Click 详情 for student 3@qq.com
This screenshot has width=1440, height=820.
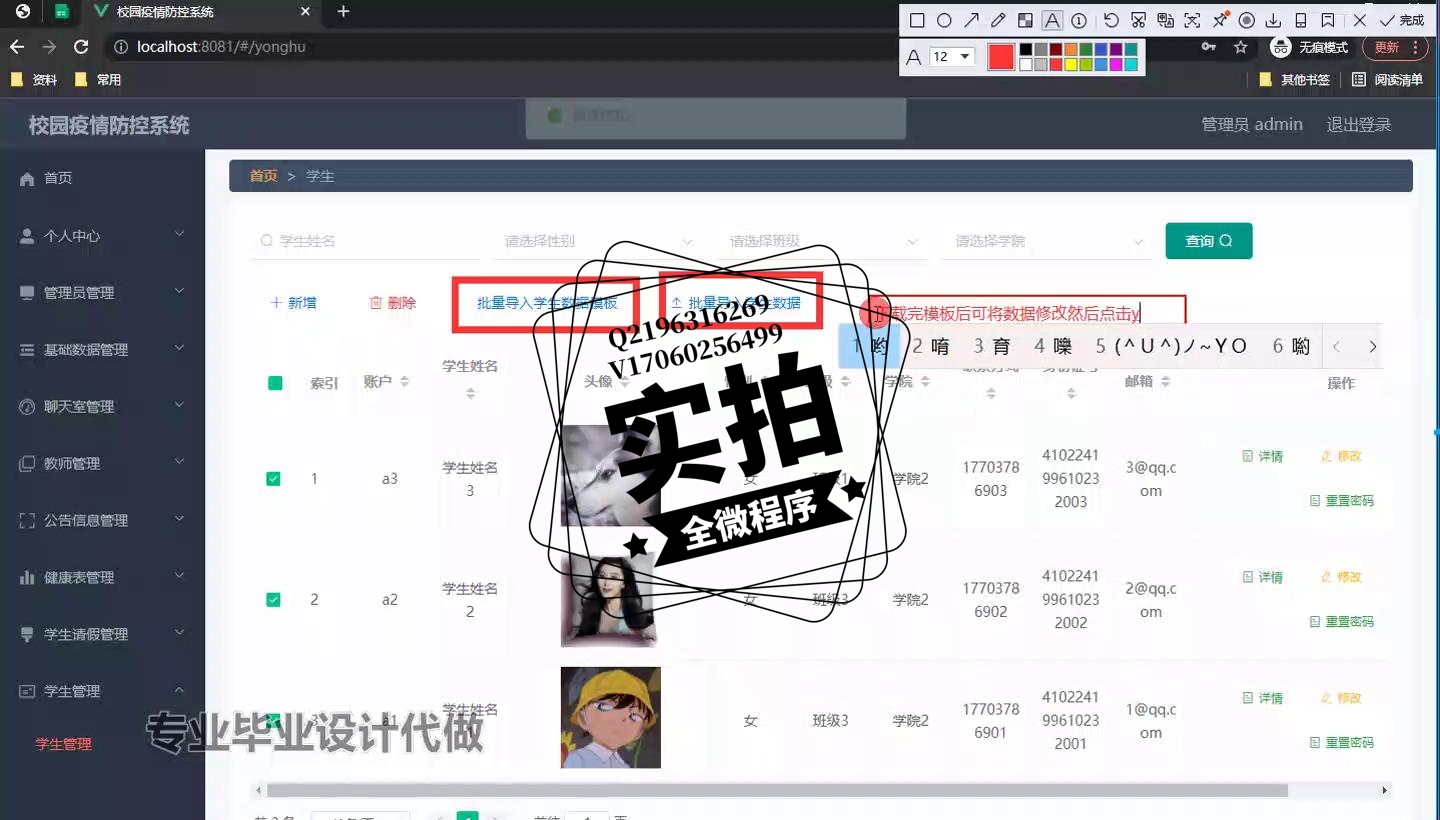click(x=1263, y=456)
